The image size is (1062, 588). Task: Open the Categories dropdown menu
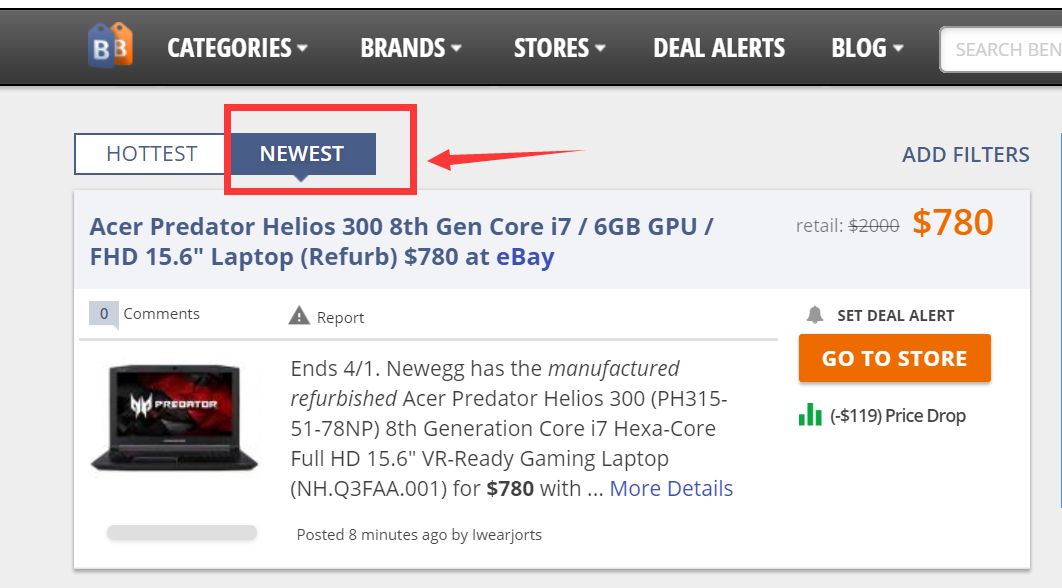[237, 48]
